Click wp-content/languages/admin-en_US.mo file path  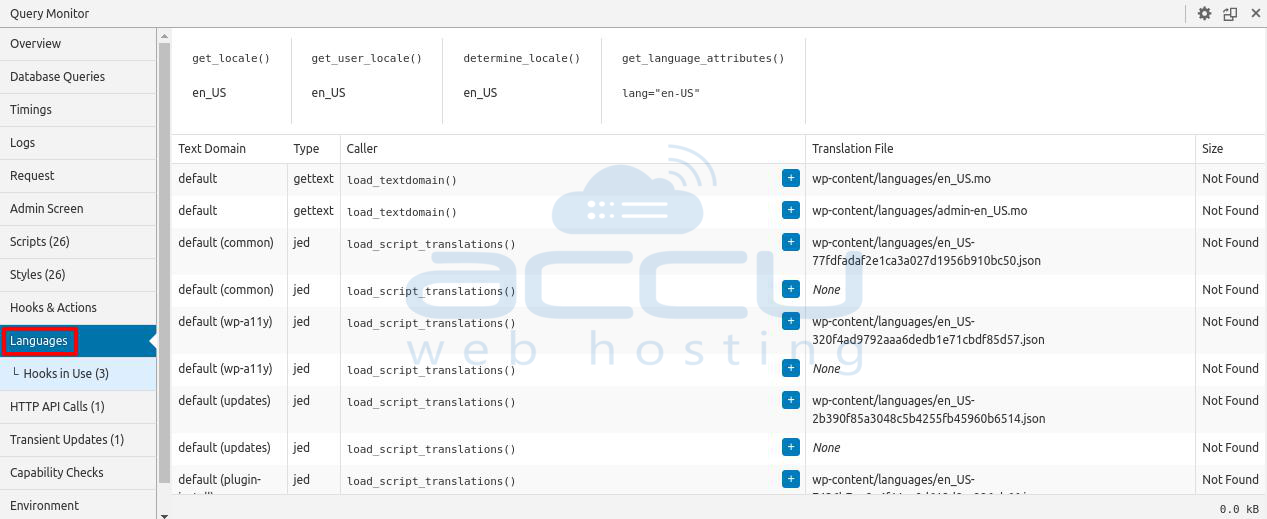(x=919, y=210)
